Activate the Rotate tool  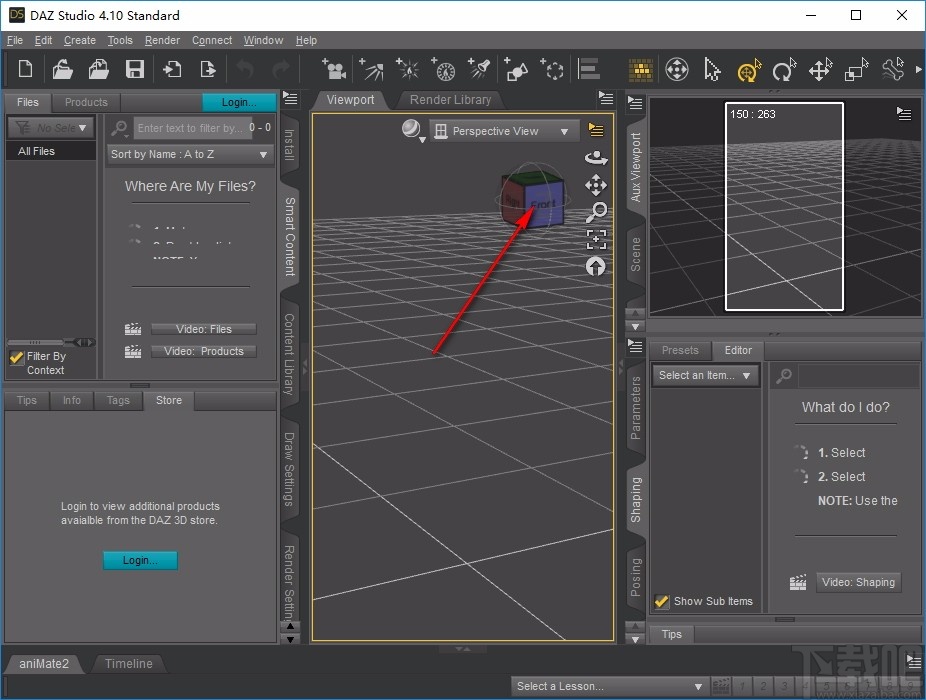(x=783, y=70)
